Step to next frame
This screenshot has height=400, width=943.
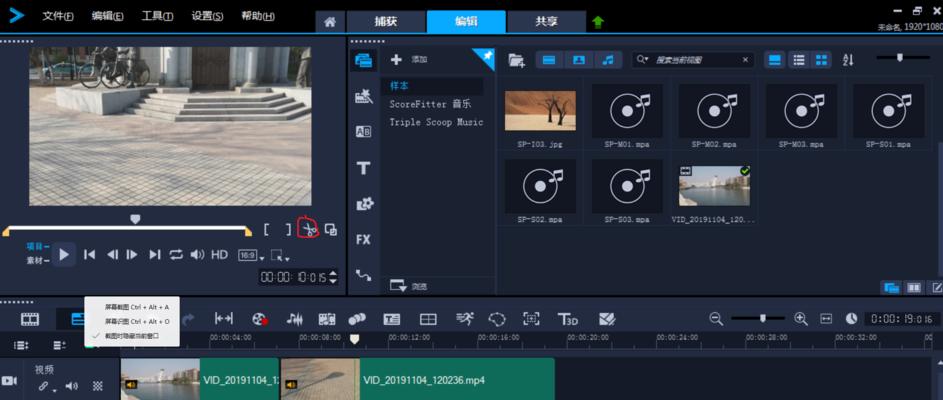(132, 254)
